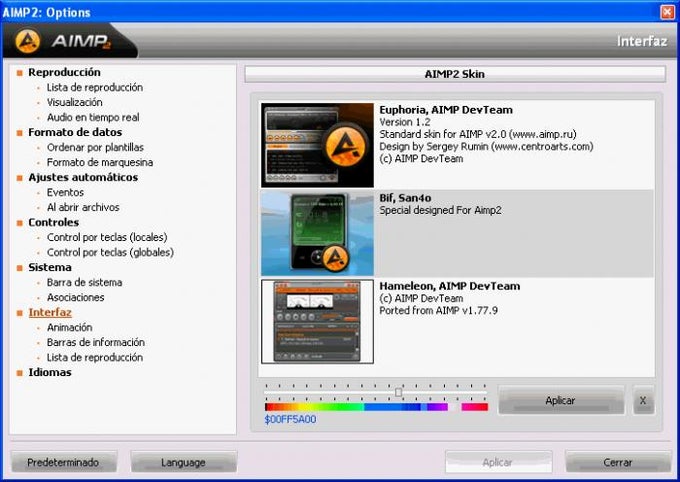Select the highlighted Interfaz section
This screenshot has width=680, height=482.
(x=50, y=312)
